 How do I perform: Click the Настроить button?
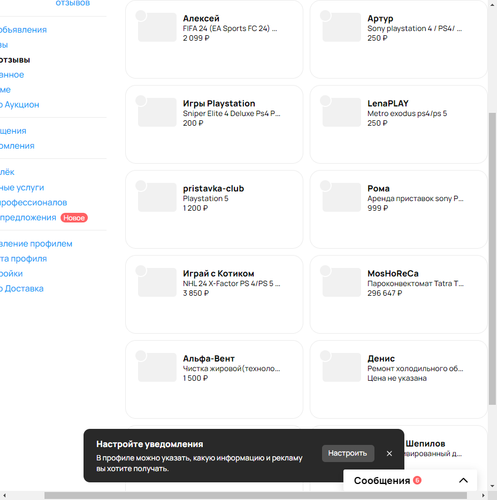pyautogui.click(x=348, y=453)
